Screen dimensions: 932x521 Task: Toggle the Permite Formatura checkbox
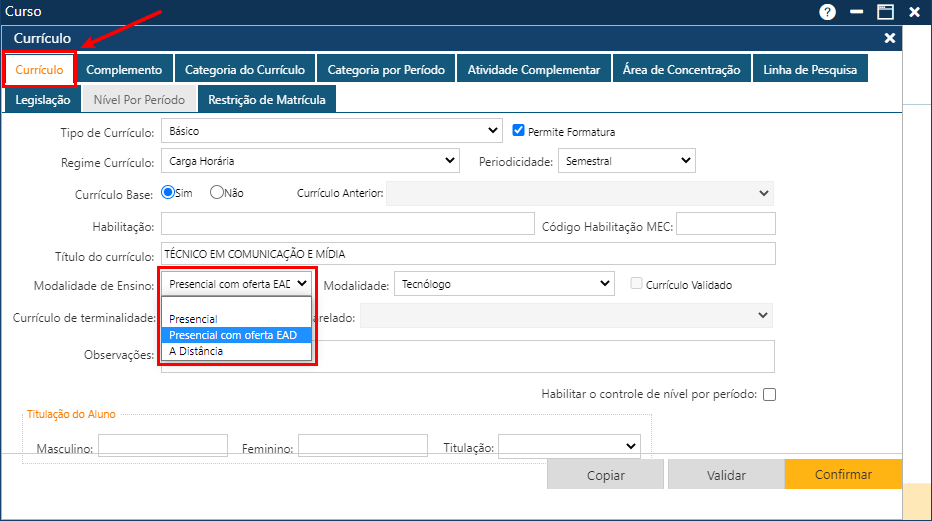pyautogui.click(x=519, y=130)
